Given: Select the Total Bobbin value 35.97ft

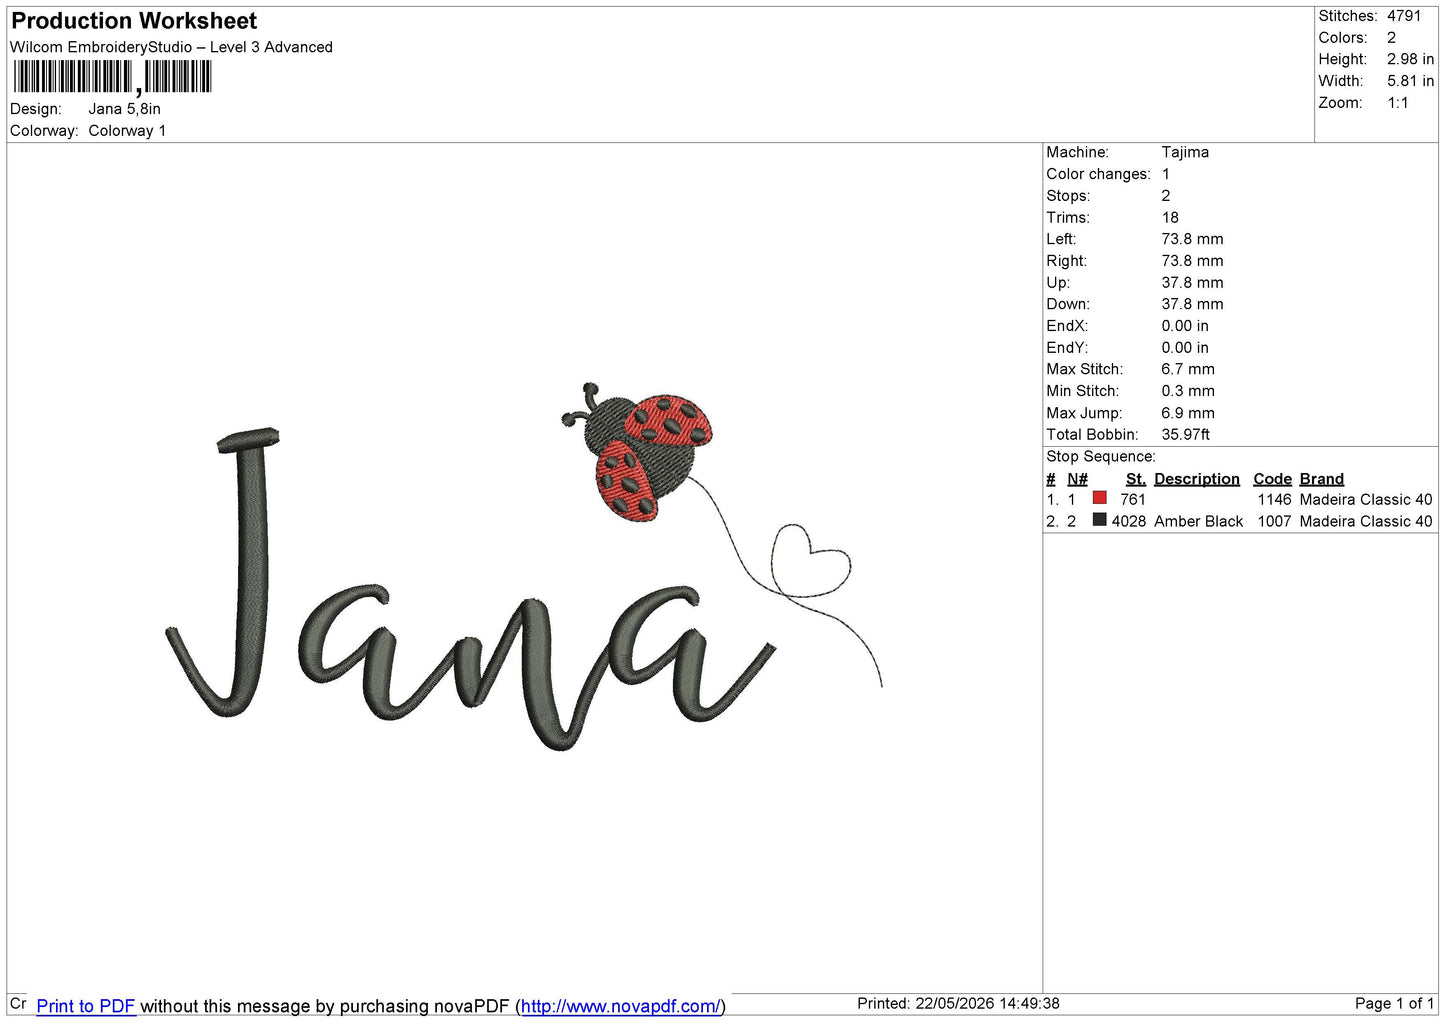Looking at the screenshot, I should tap(1186, 434).
